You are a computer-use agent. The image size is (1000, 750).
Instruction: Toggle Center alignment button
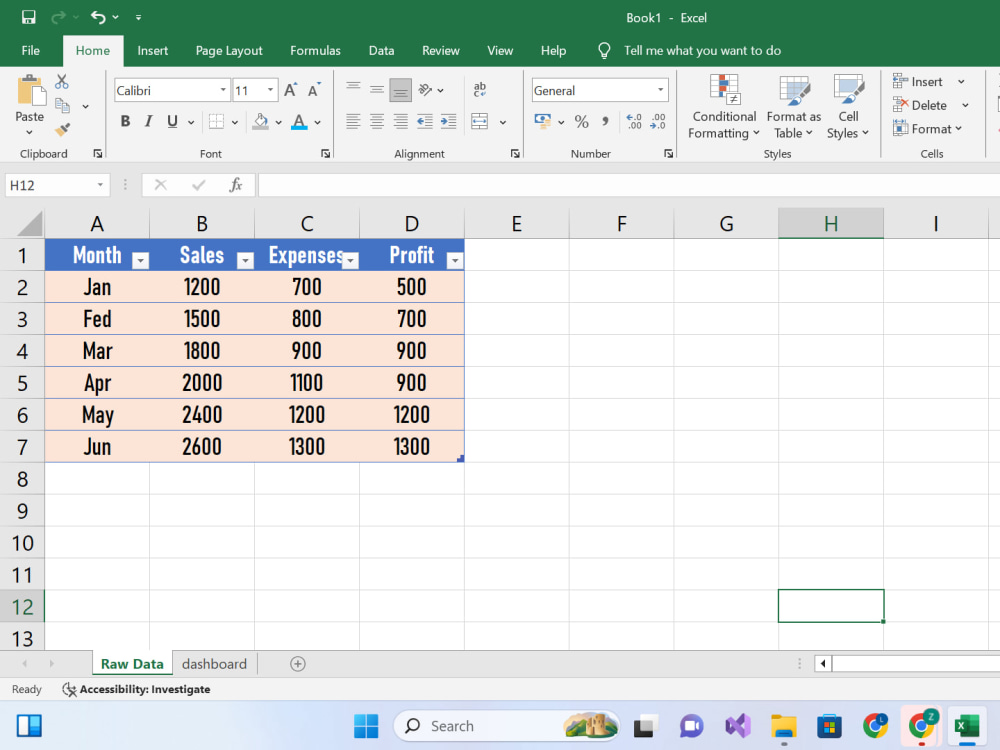(377, 121)
